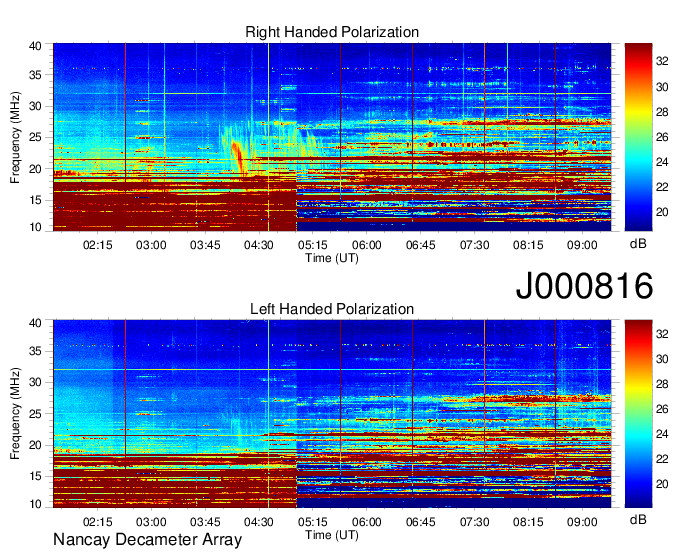This screenshot has height=552, width=680.
Task: Click the 'Right Handed Polarization' plot title
Action: pos(332,32)
